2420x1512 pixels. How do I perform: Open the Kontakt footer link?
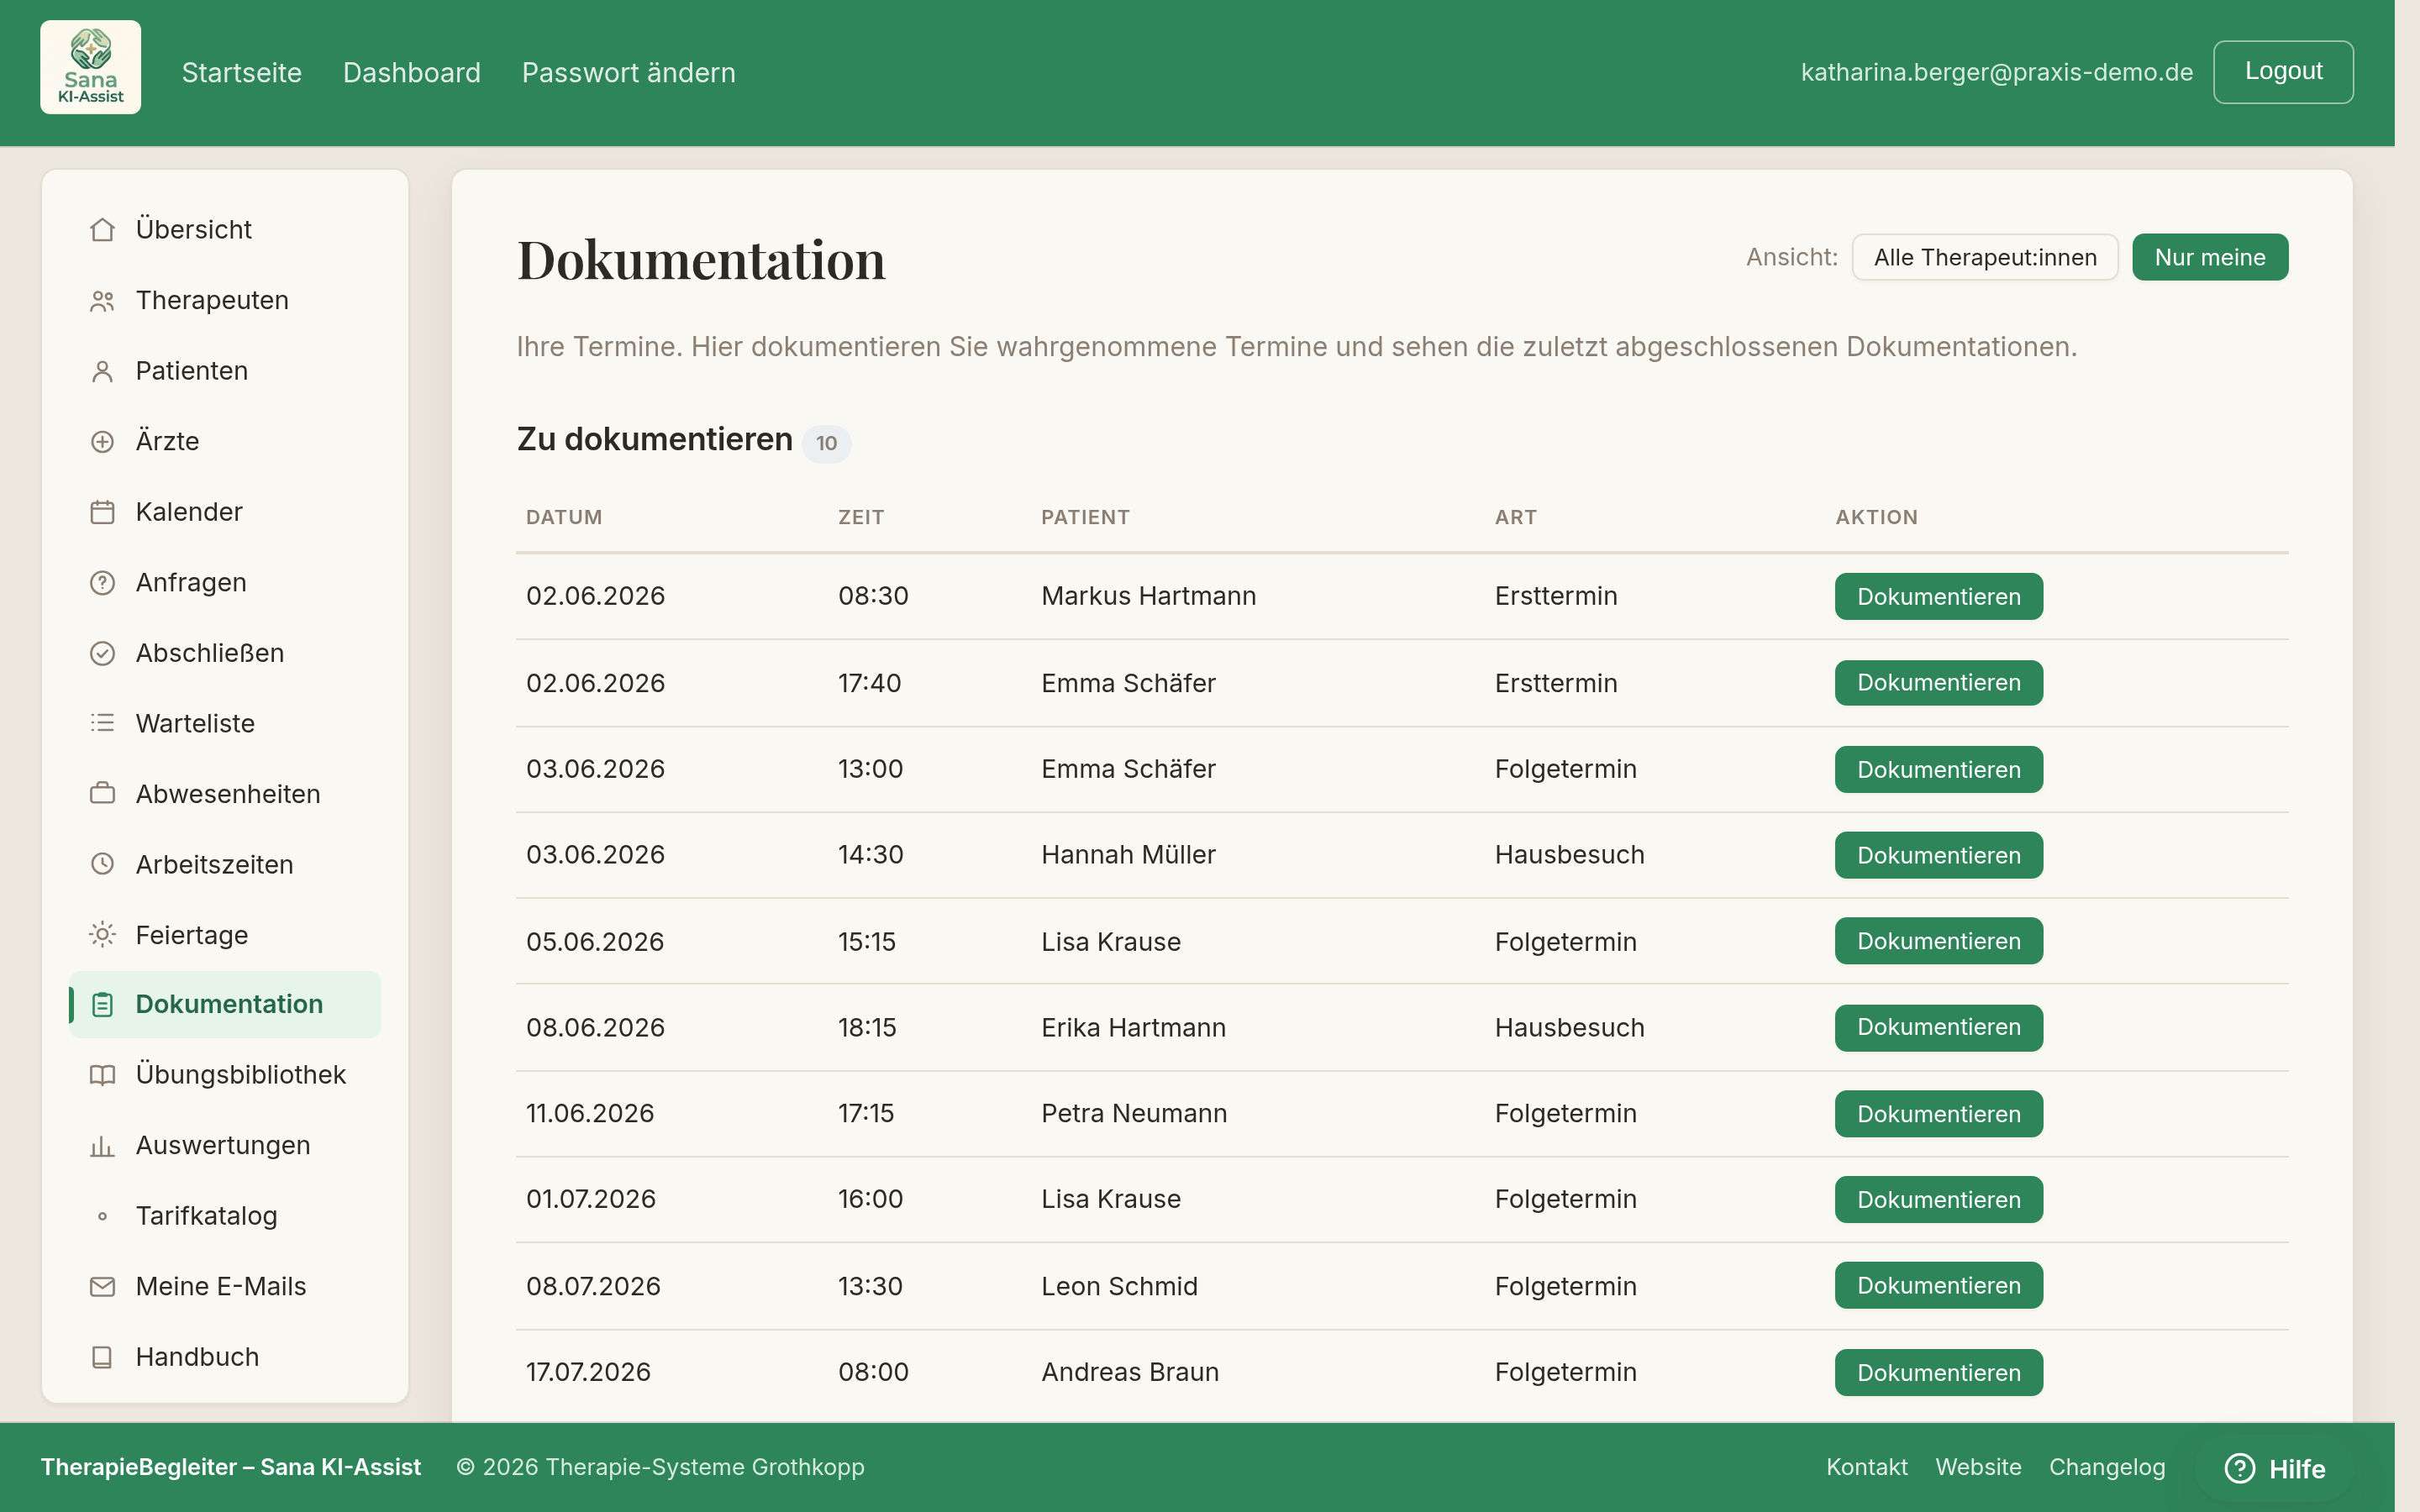(1866, 1467)
